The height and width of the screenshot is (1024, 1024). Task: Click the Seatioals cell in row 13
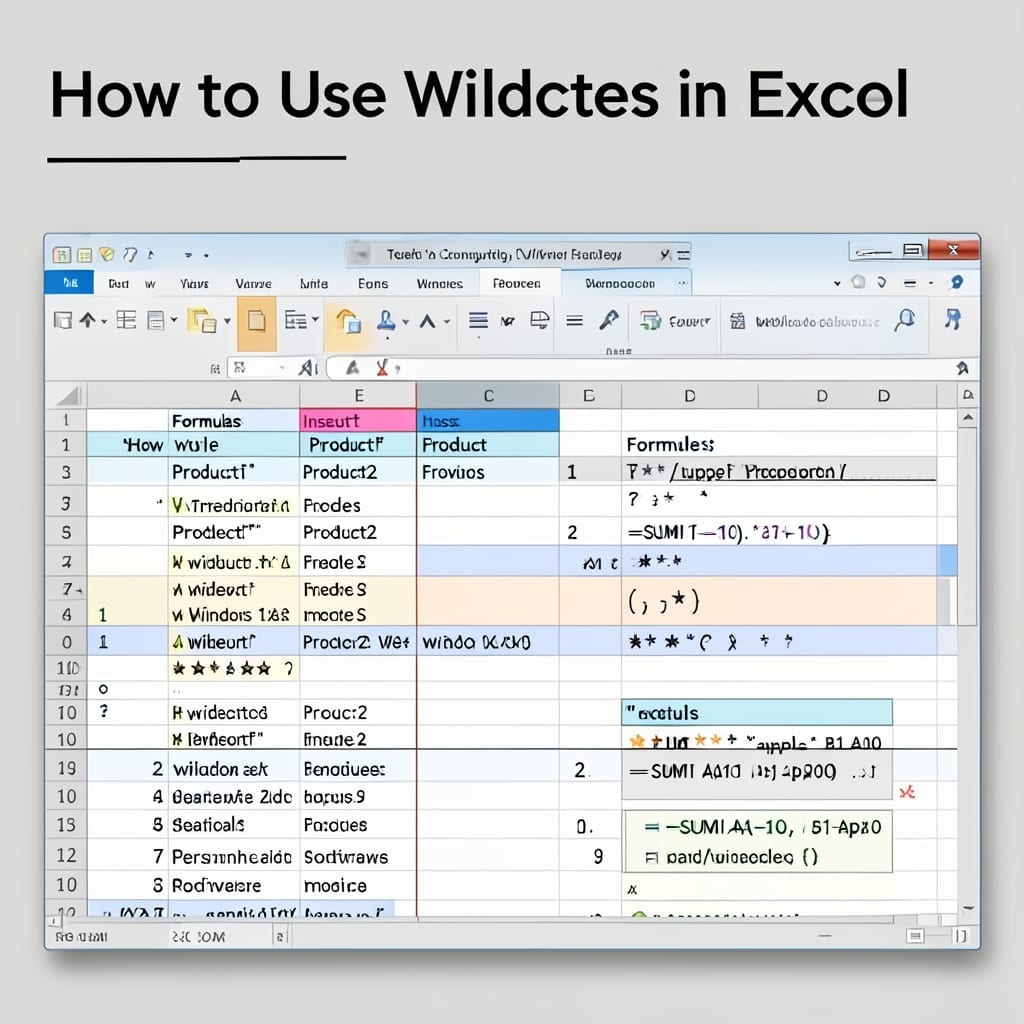point(234,825)
